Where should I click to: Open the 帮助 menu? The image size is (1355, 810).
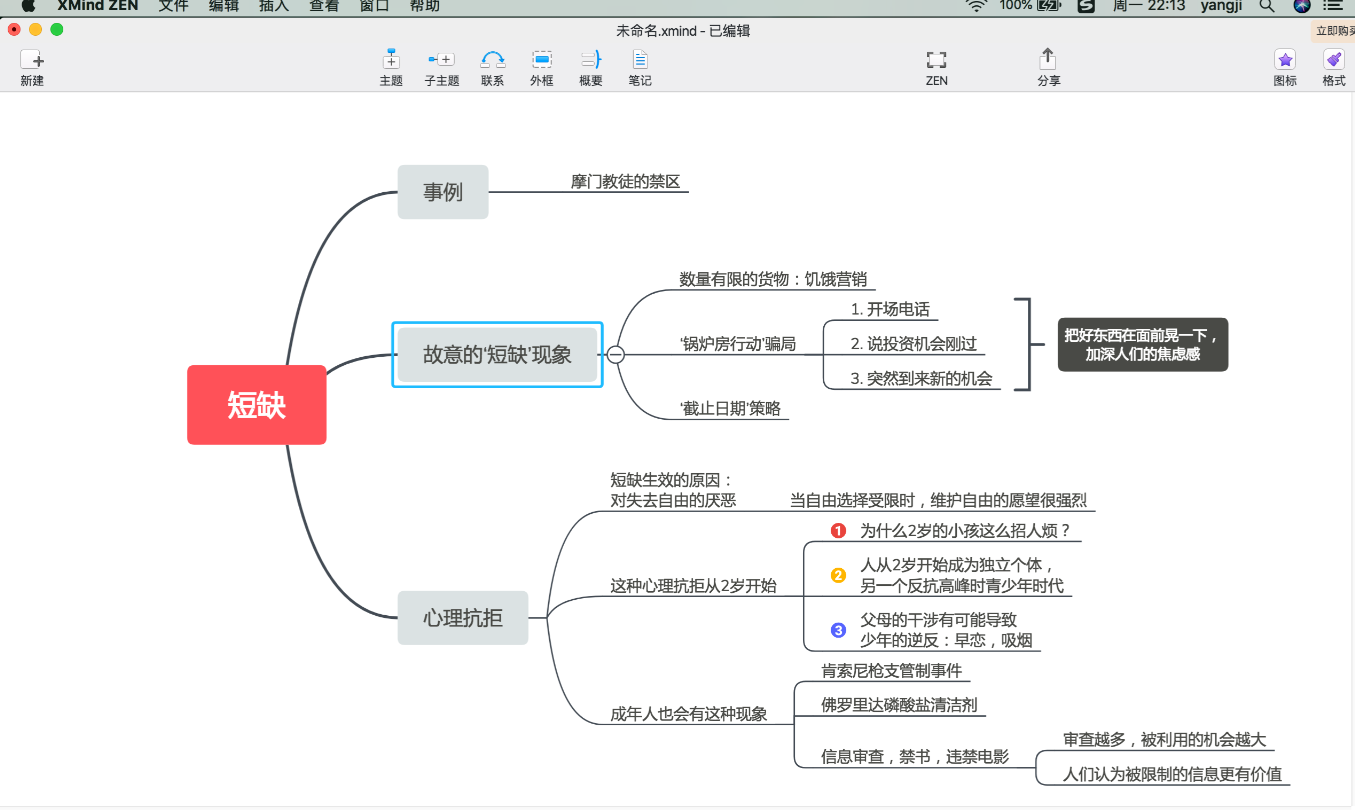(424, 5)
